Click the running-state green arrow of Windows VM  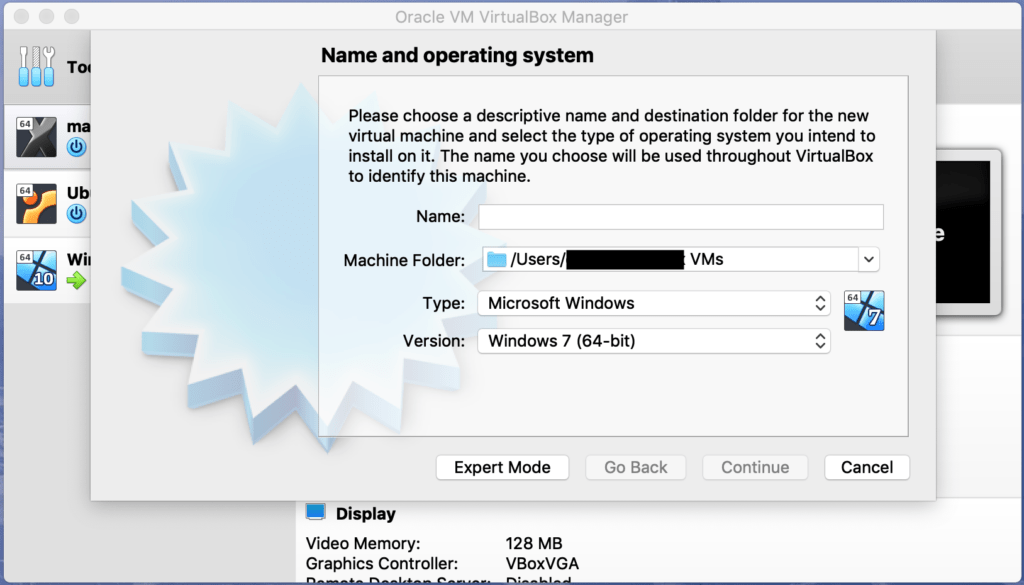76,281
